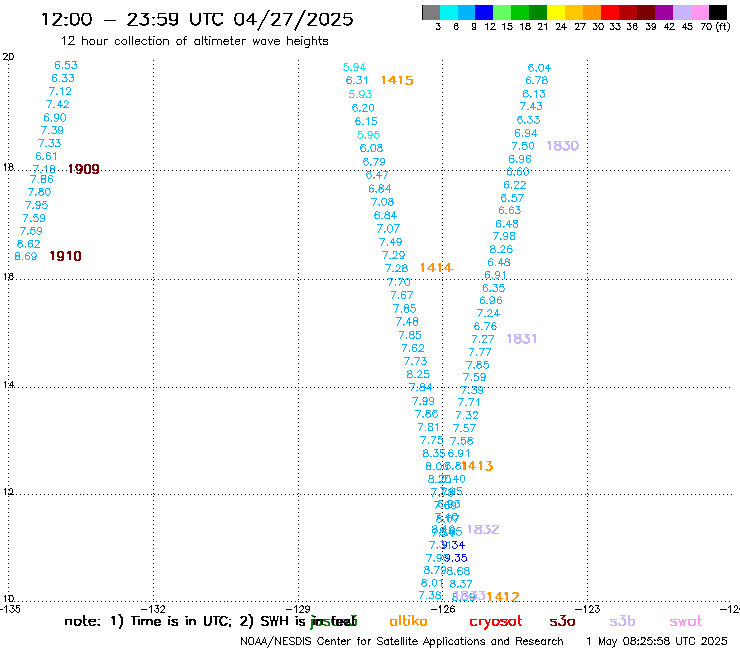Click the subtitle '12 hour collection of altimeter wave heights'
740x650 pixels.
(194, 41)
